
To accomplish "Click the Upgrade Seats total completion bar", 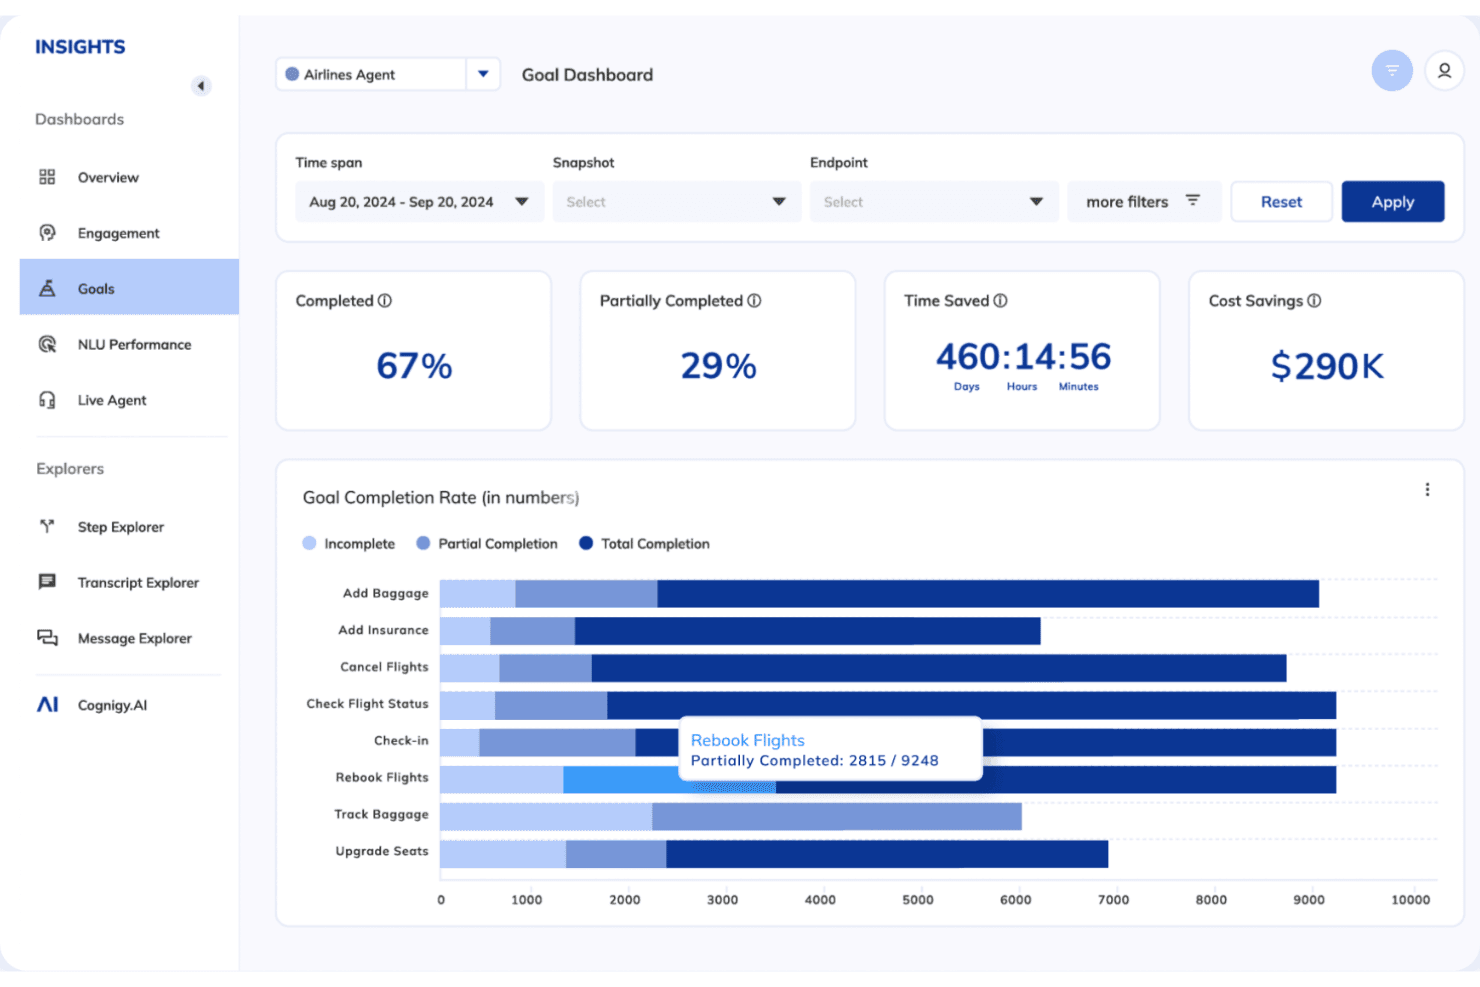I will pos(887,854).
